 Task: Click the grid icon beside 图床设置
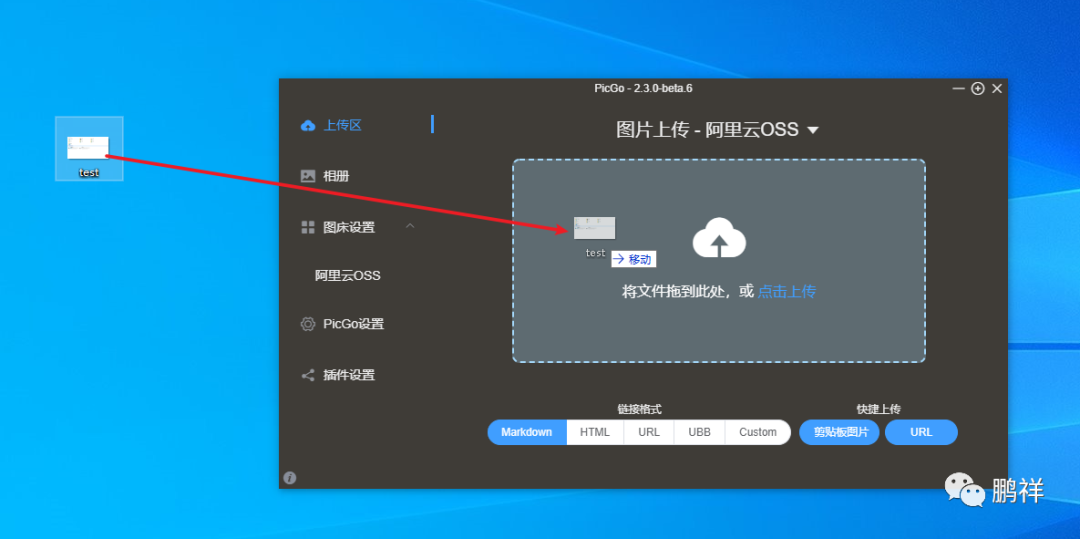click(308, 227)
